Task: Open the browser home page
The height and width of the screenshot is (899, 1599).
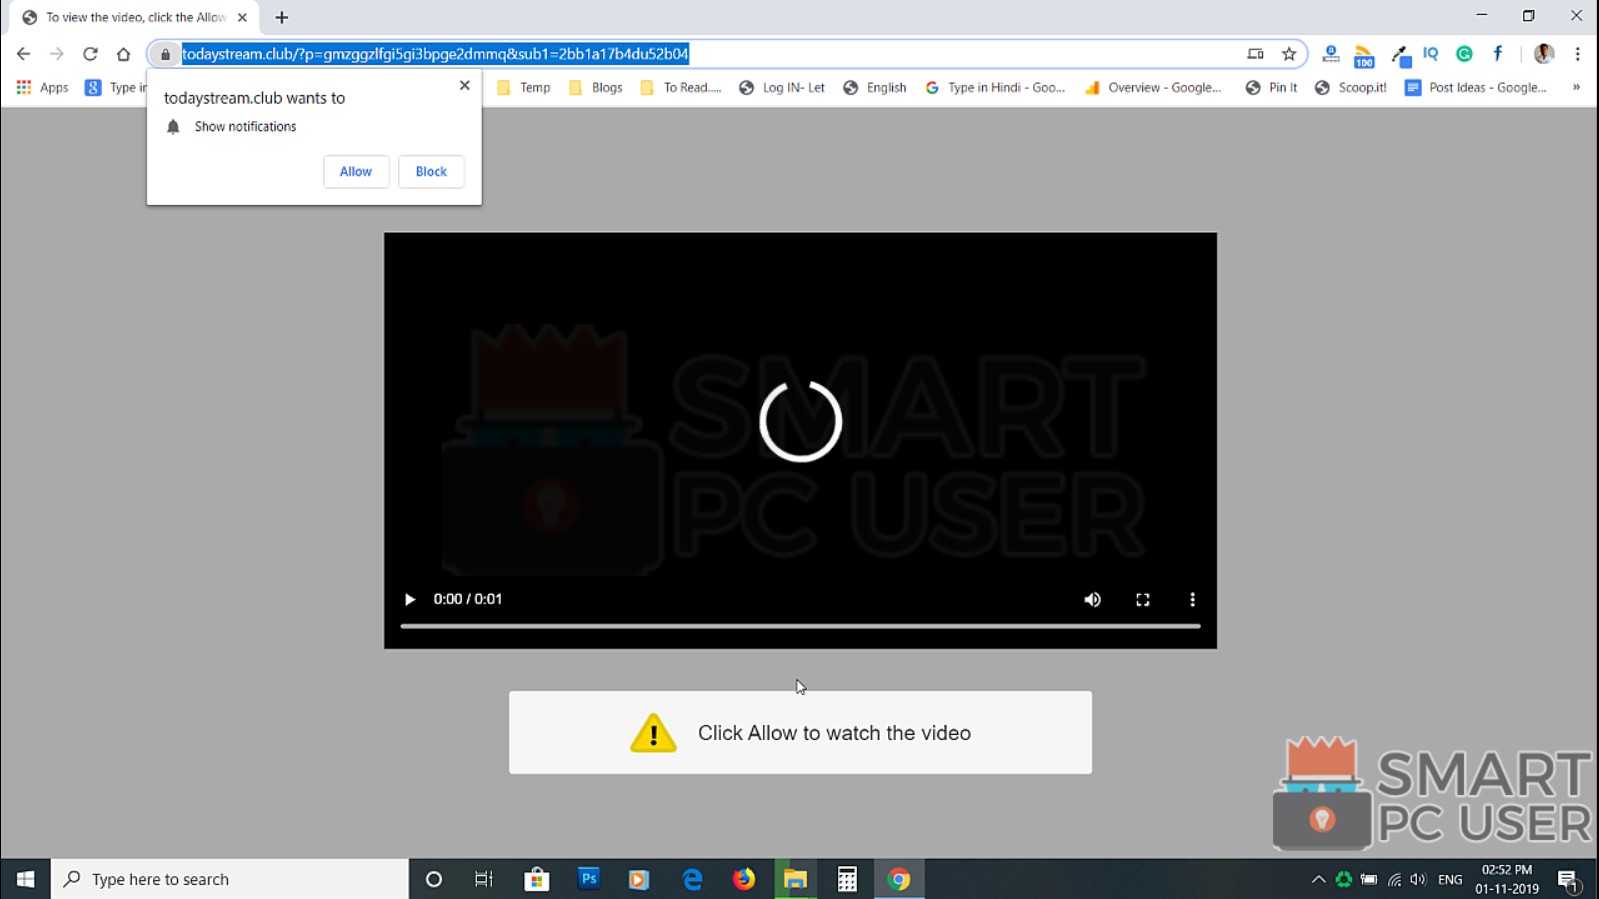Action: click(x=123, y=54)
